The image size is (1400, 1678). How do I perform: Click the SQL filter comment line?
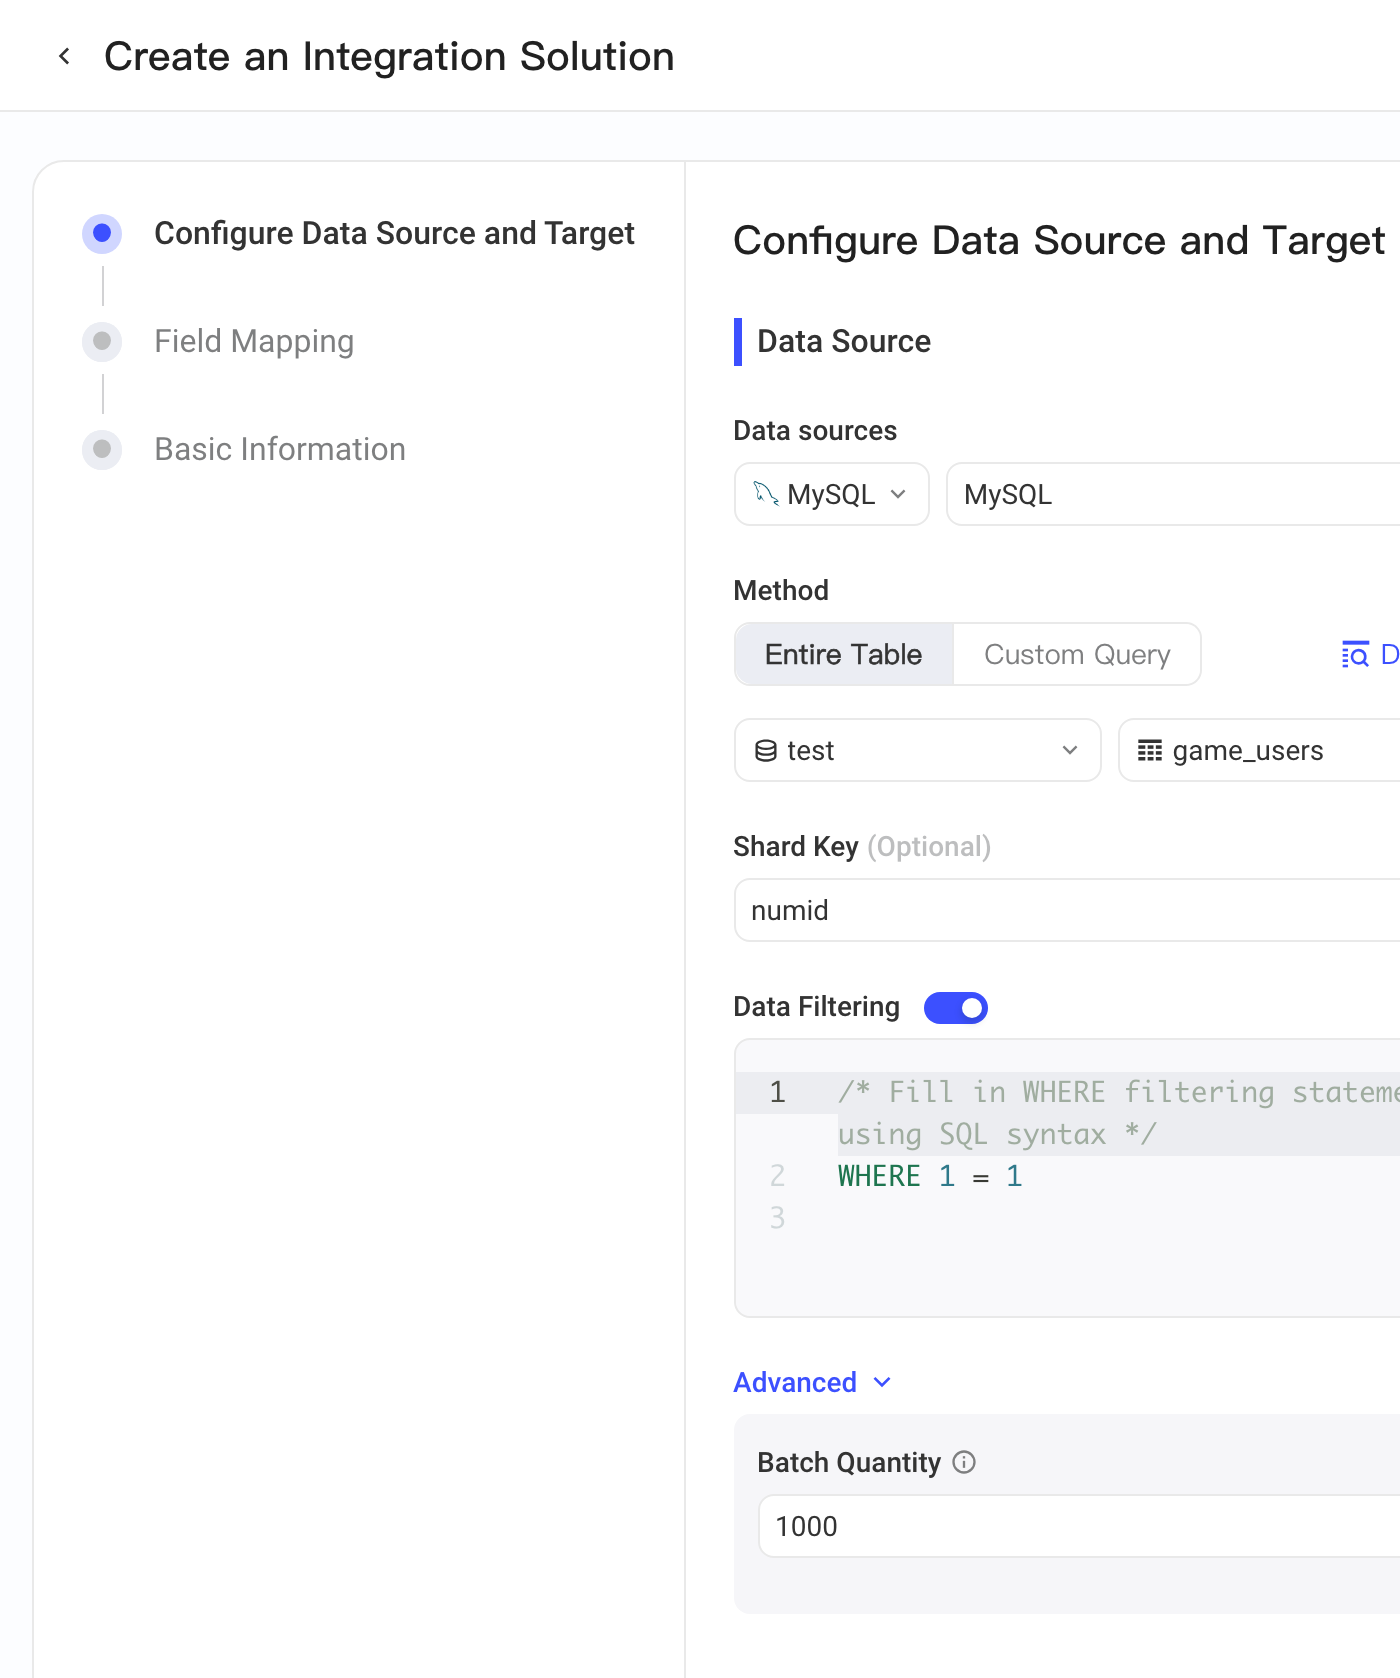[x=1118, y=1113]
